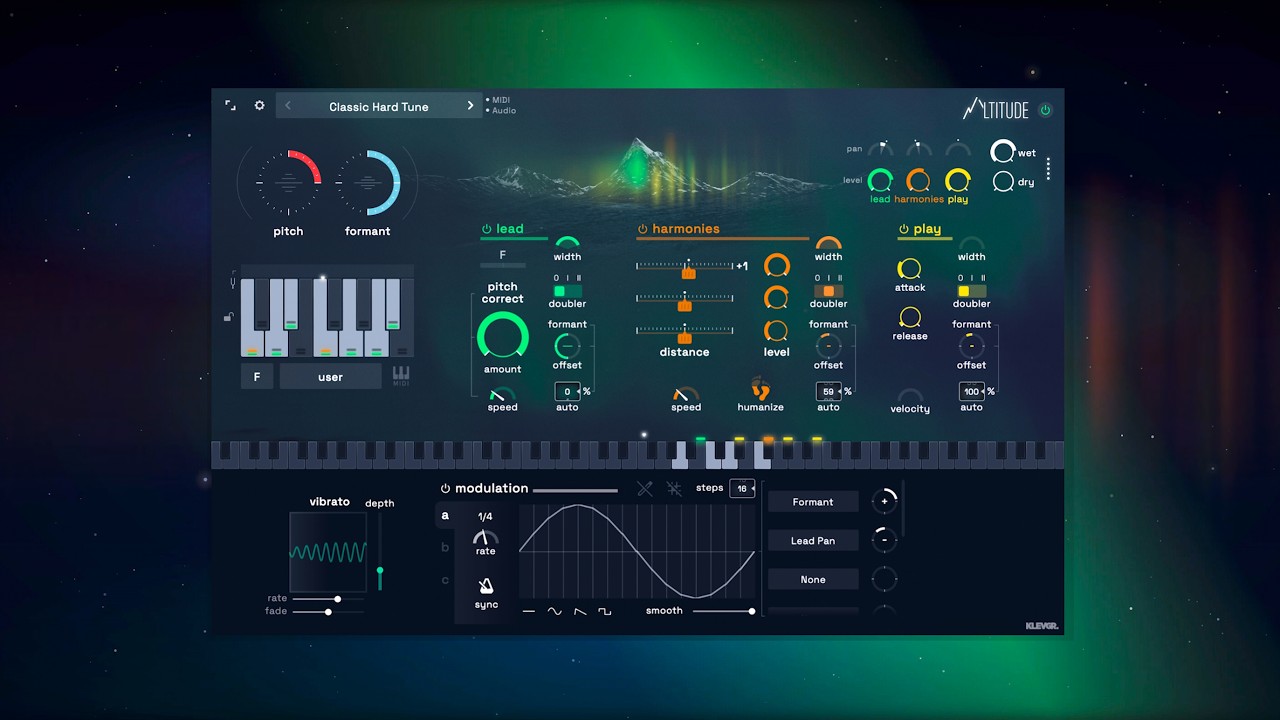Click the sync metronome icon

click(x=486, y=586)
